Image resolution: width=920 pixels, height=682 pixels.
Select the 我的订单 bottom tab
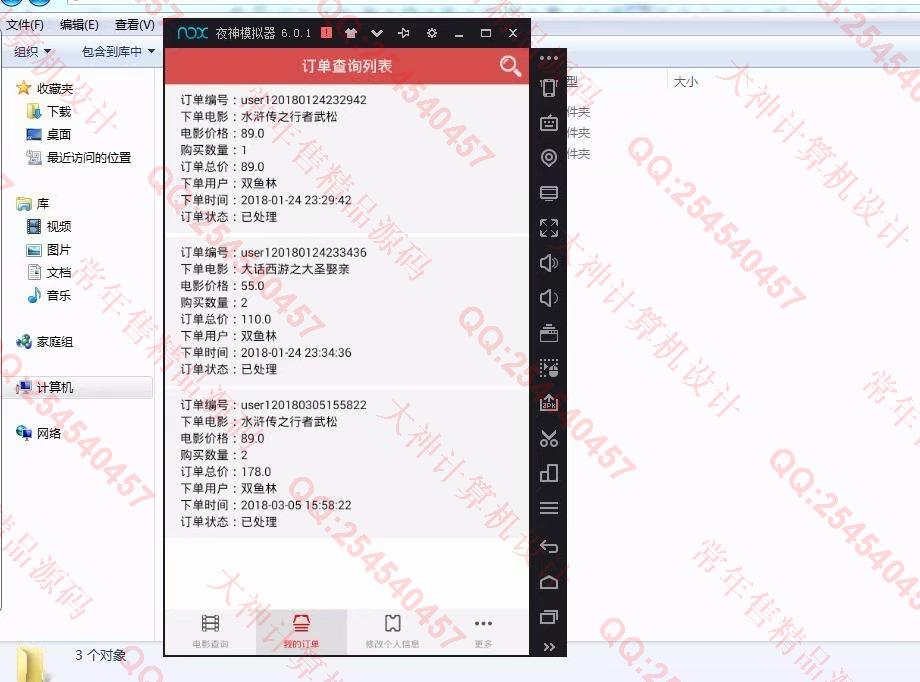tap(301, 631)
